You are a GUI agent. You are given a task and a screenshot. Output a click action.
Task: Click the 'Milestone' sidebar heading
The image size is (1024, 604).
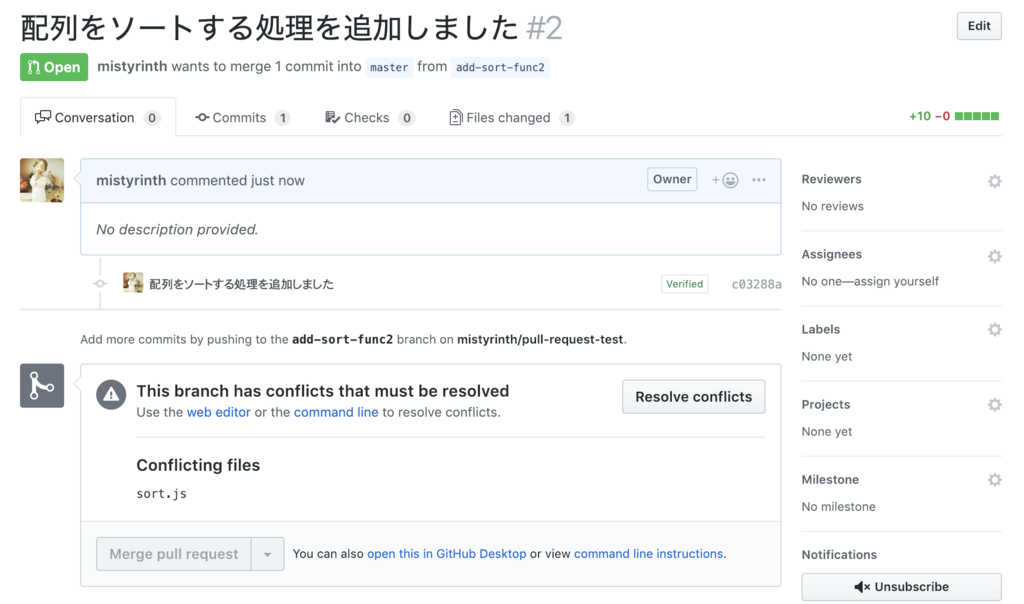830,479
